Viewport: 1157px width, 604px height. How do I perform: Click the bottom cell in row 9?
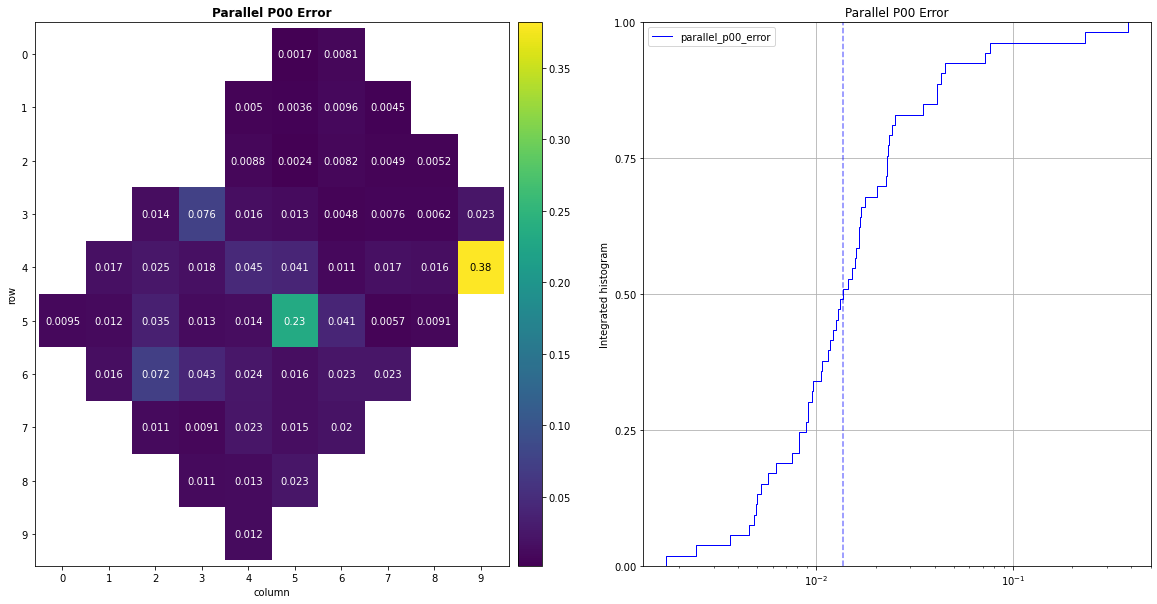(x=248, y=534)
